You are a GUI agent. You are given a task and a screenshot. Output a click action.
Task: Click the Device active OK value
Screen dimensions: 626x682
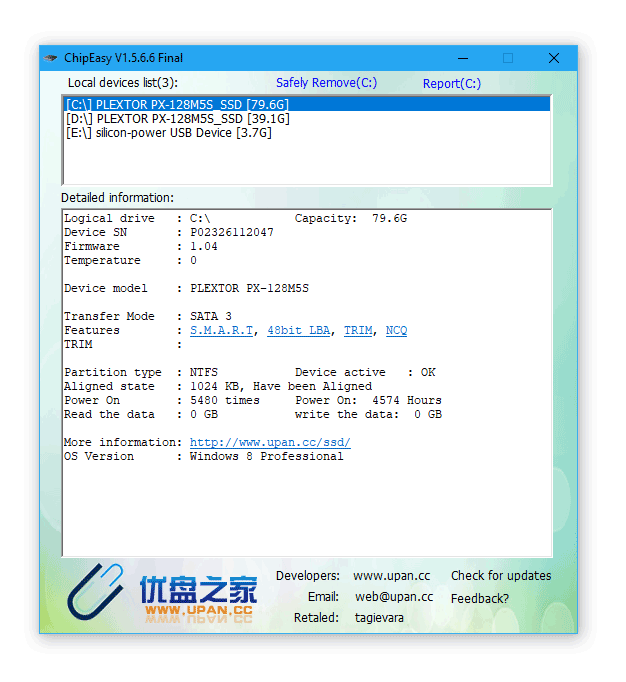(x=428, y=372)
